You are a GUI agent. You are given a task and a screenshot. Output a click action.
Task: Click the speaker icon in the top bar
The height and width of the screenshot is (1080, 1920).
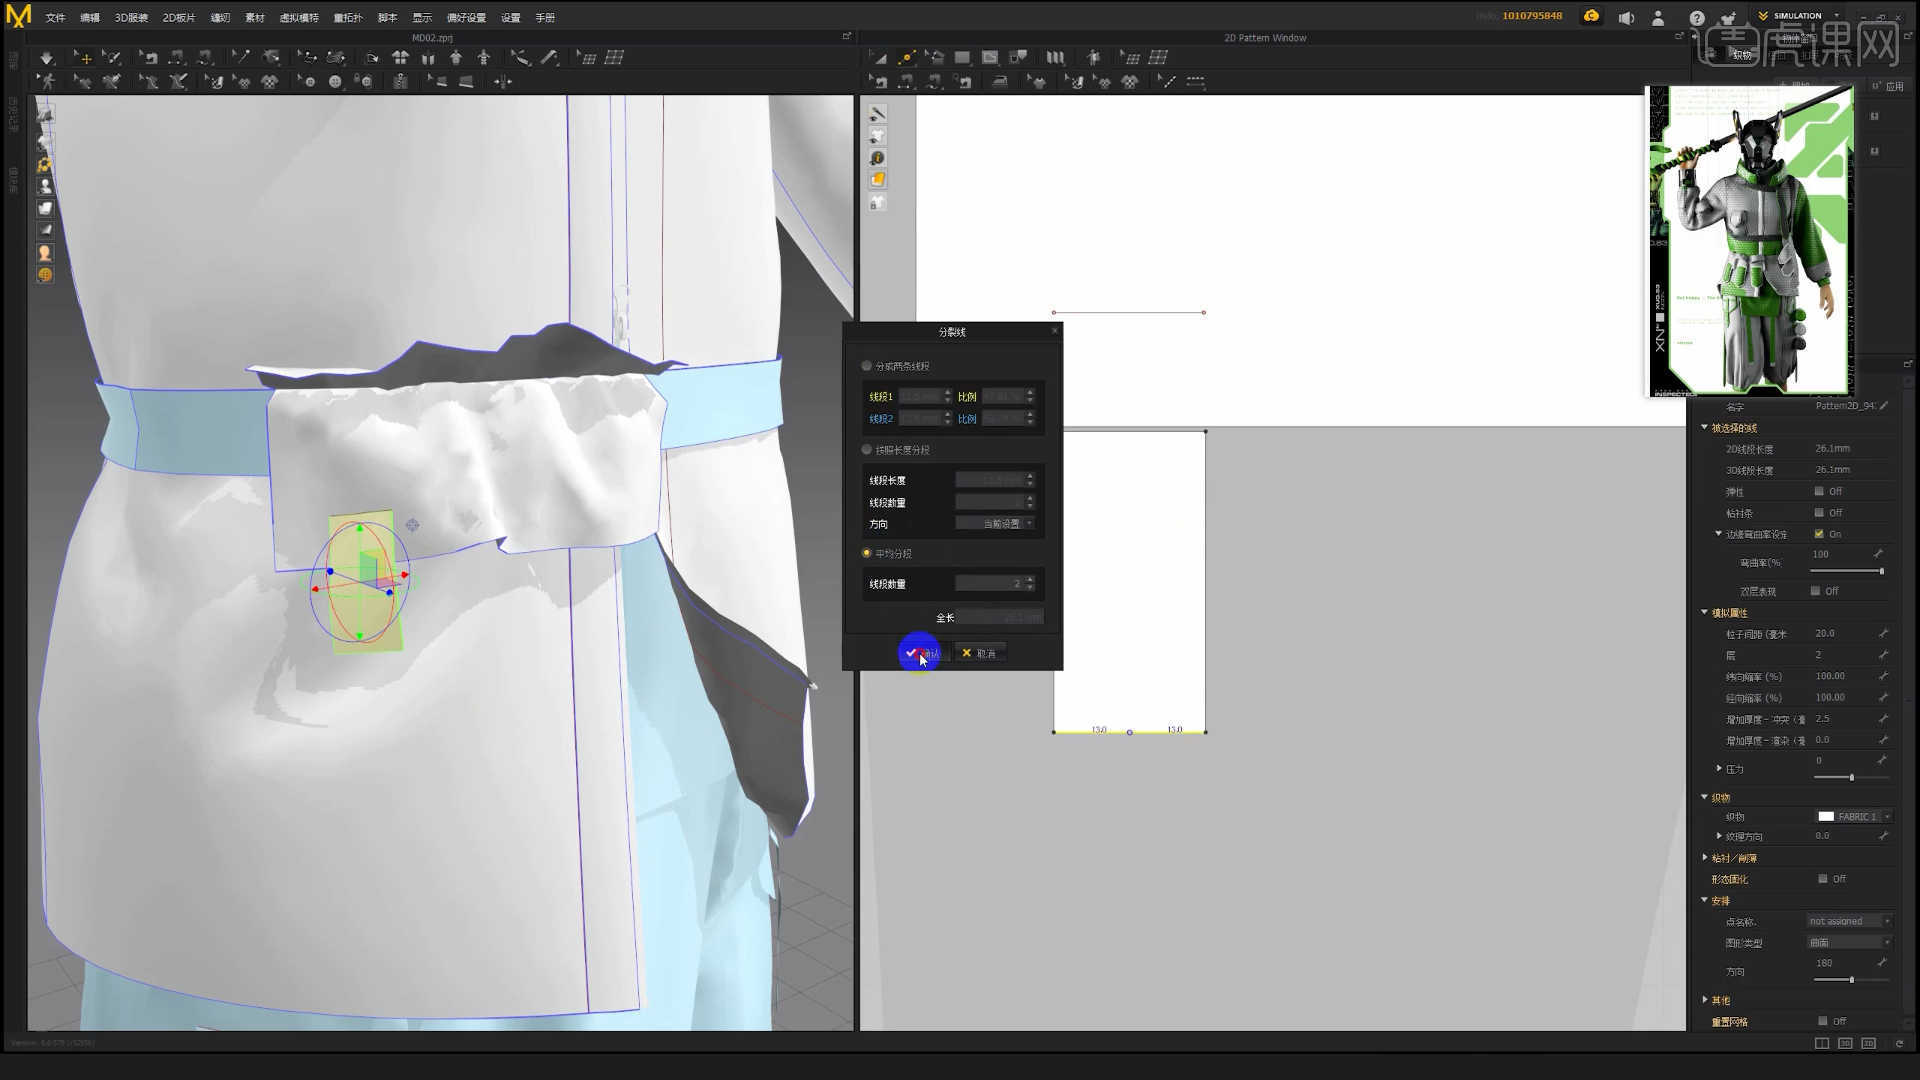[x=1625, y=17]
